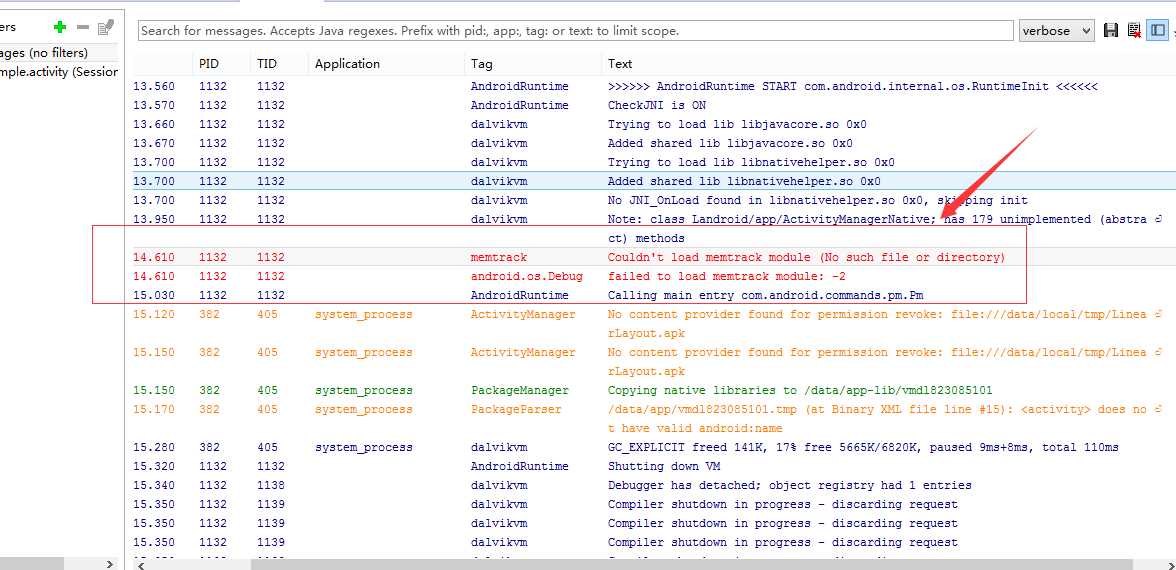Add a new logcat filter

coord(60,27)
